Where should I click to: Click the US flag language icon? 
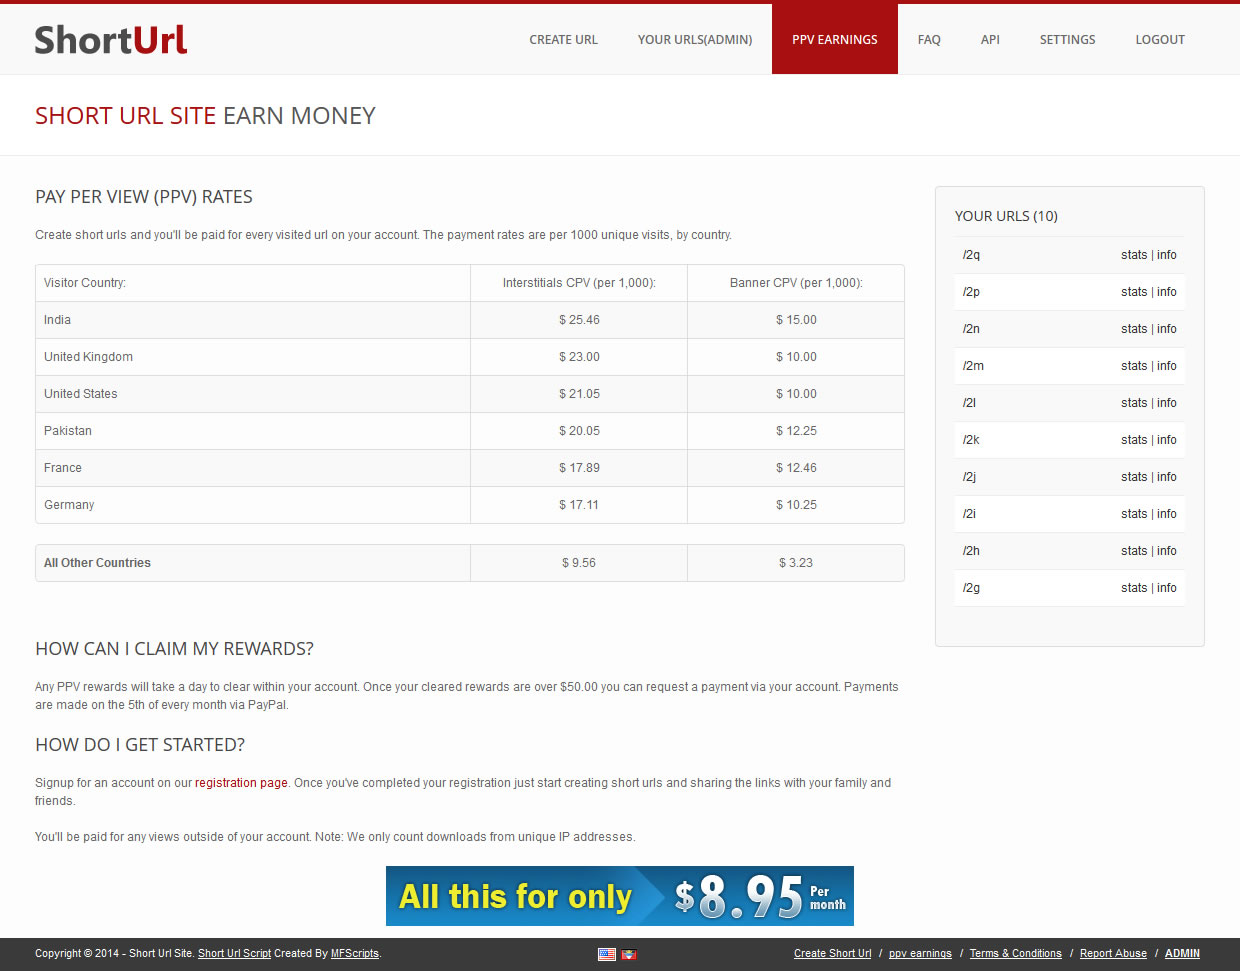tap(606, 954)
